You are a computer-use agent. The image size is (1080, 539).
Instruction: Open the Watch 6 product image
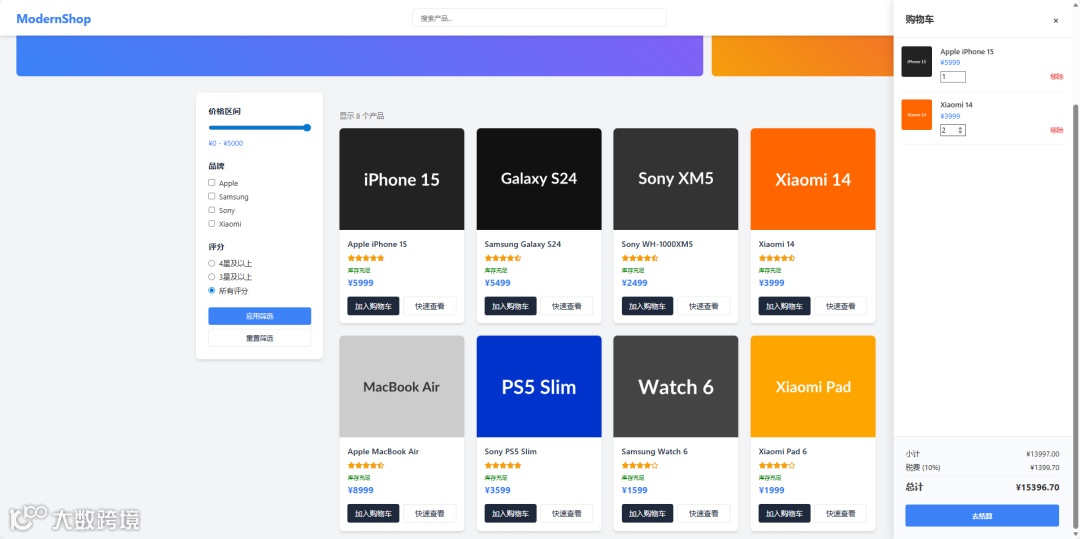[x=676, y=386]
